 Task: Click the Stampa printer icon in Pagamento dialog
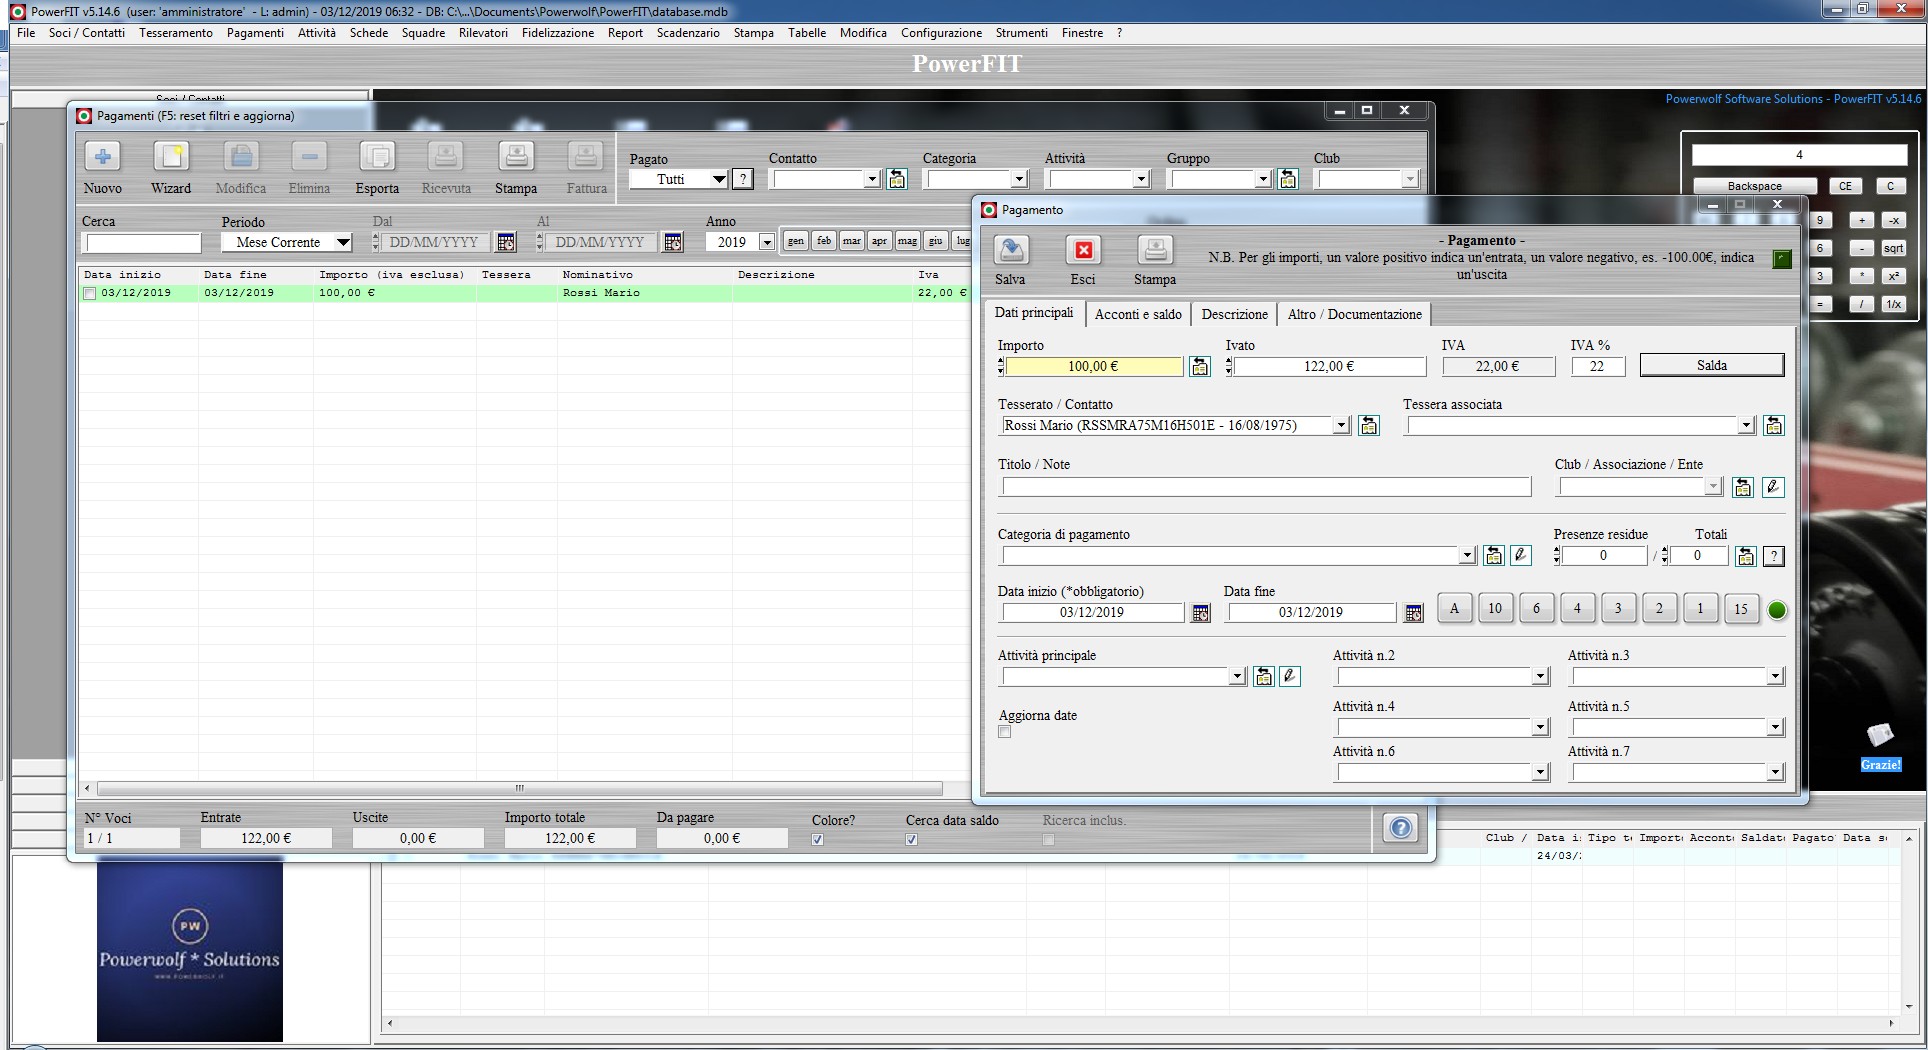1155,250
